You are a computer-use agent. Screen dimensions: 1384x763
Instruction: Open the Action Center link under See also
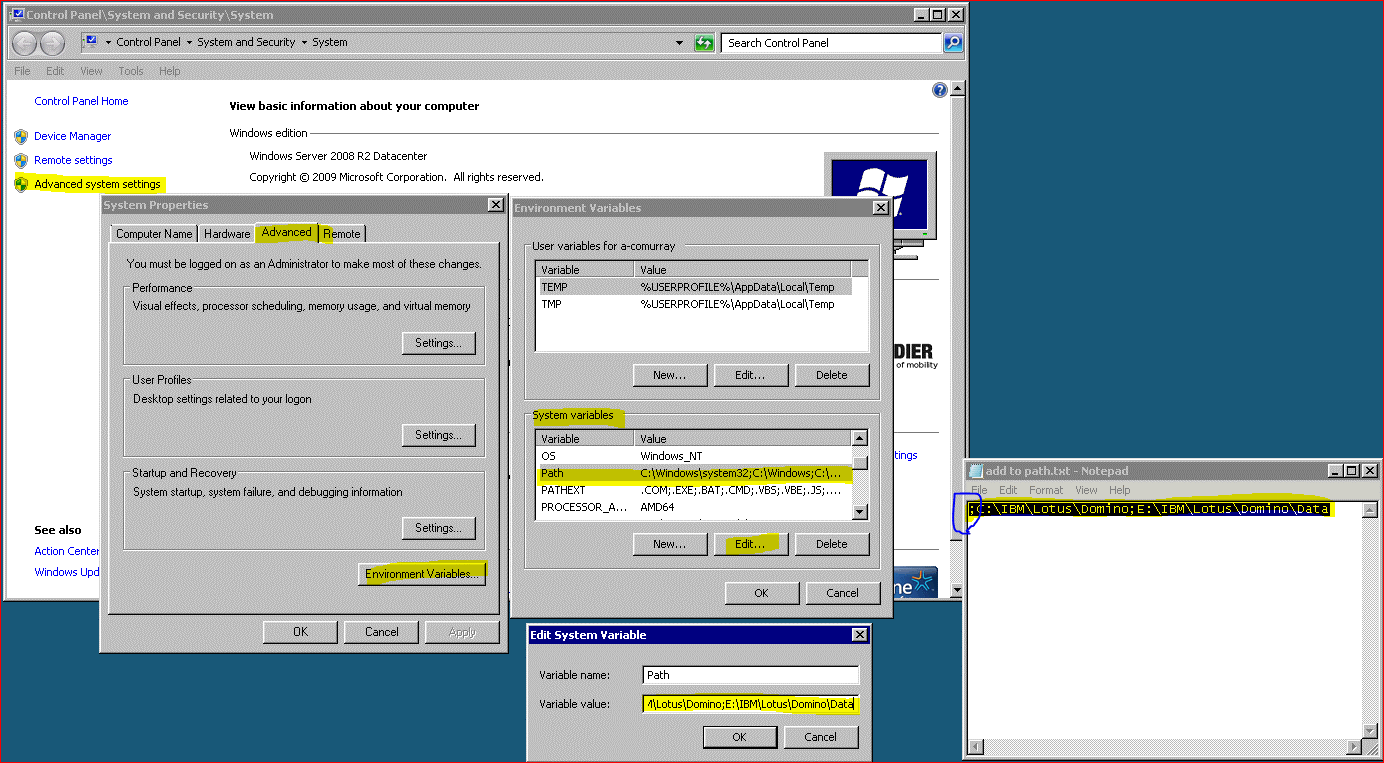(x=67, y=551)
